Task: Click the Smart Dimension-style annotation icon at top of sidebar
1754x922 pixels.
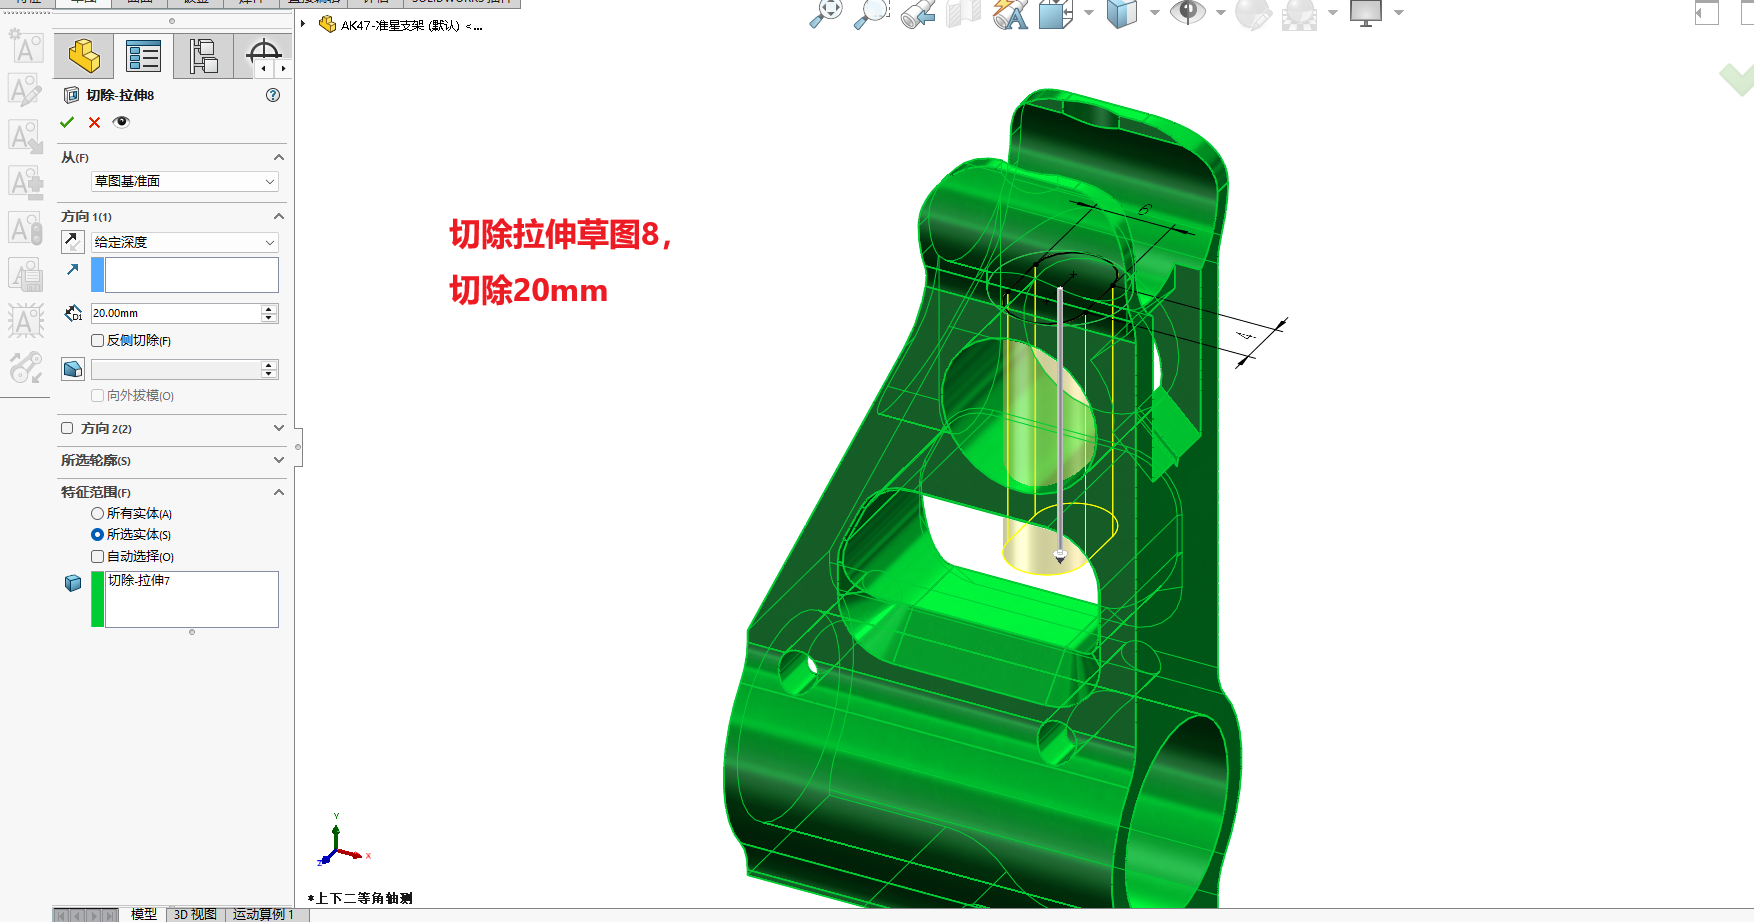Action: 26,46
